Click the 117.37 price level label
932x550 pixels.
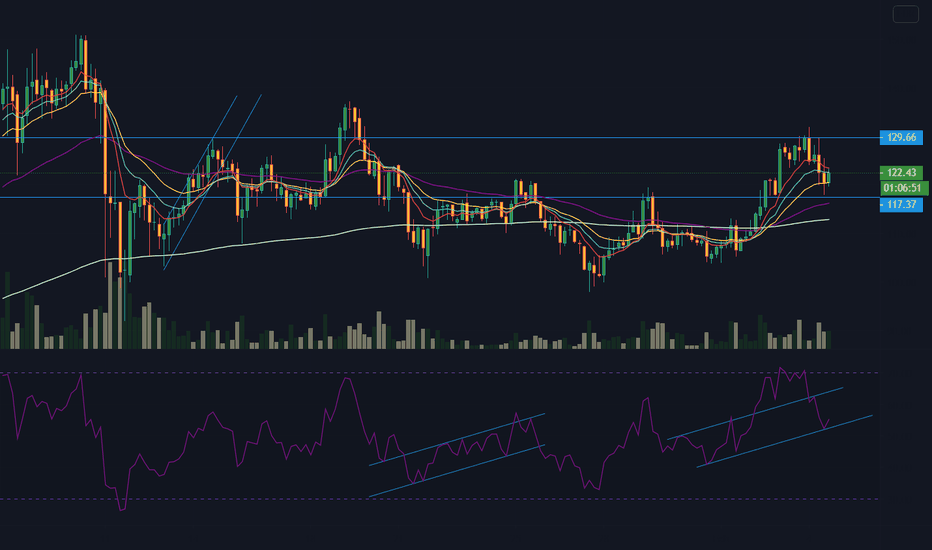(901, 205)
